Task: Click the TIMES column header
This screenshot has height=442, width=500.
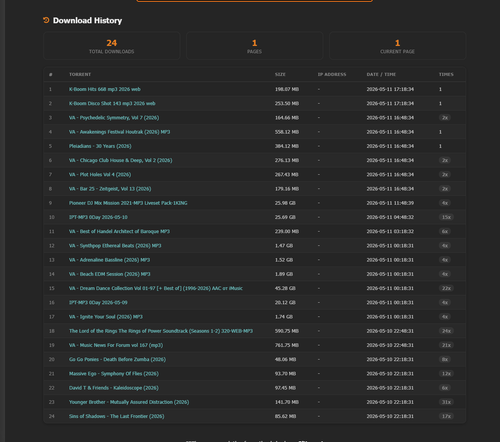Action: point(446,74)
